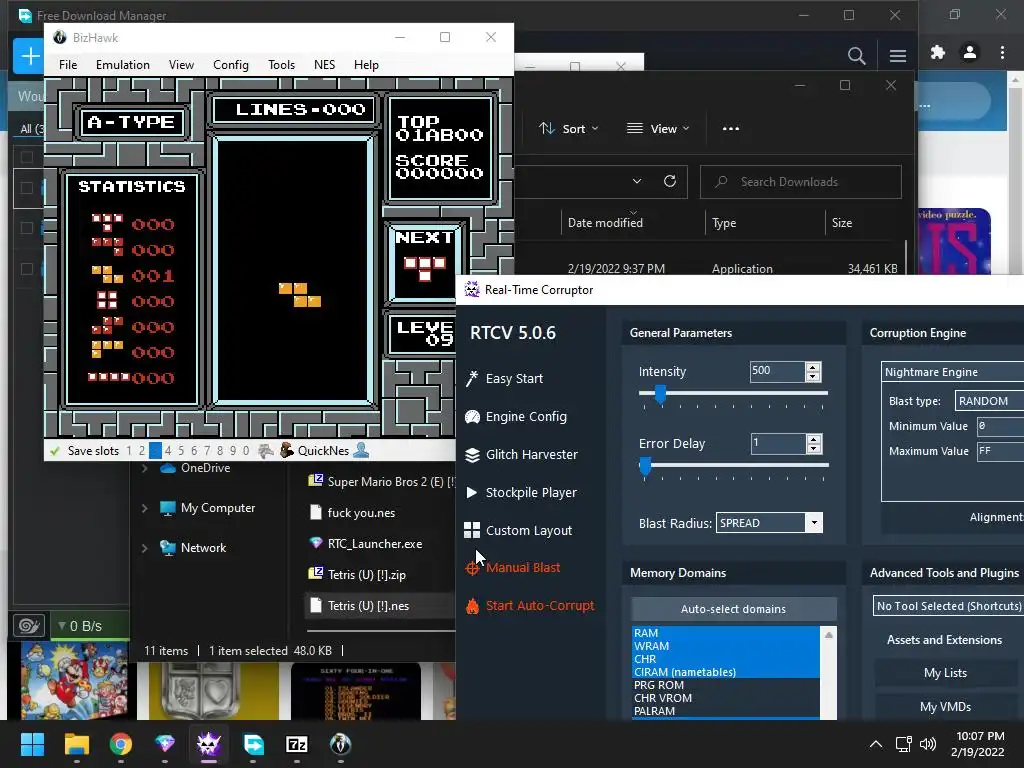The image size is (1024, 768).
Task: Open the Blast type RANDOM dropdown
Action: pyautogui.click(x=989, y=401)
